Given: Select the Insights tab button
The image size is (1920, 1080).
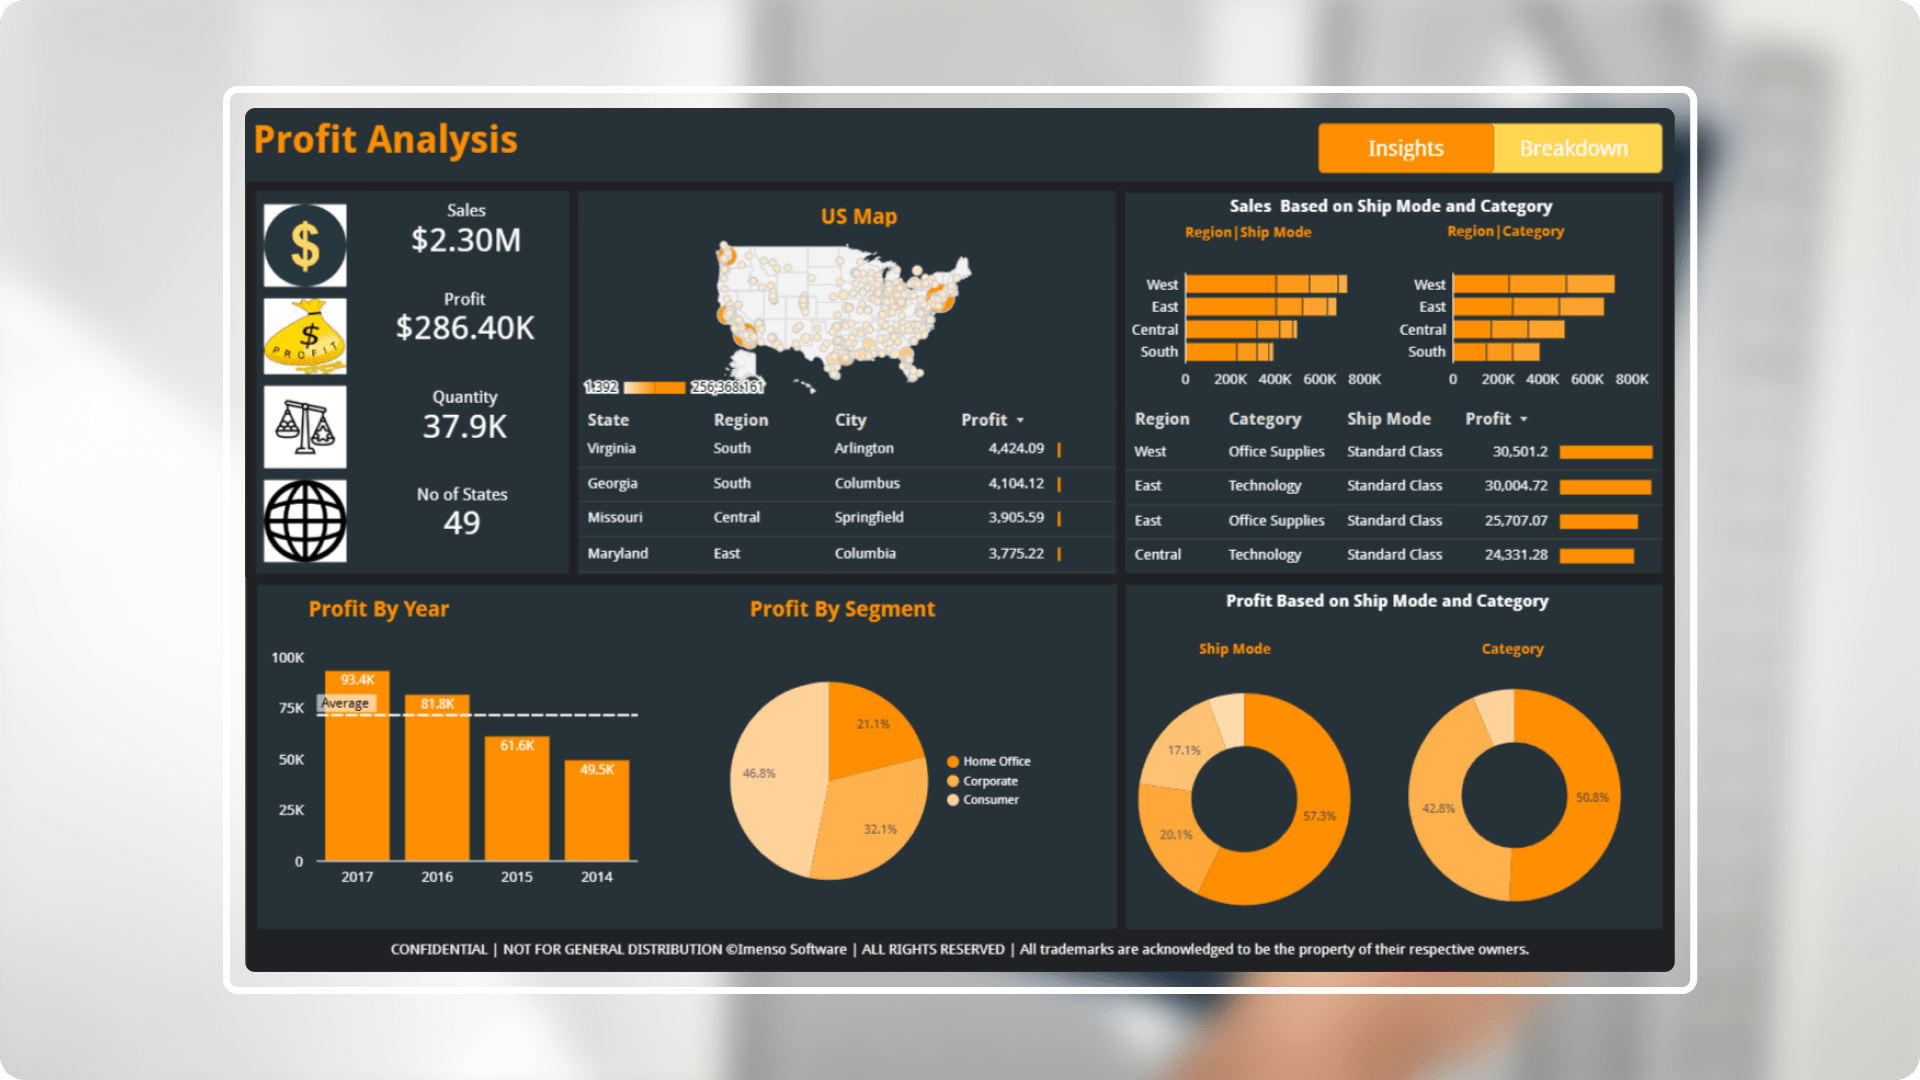Looking at the screenshot, I should click(1402, 148).
